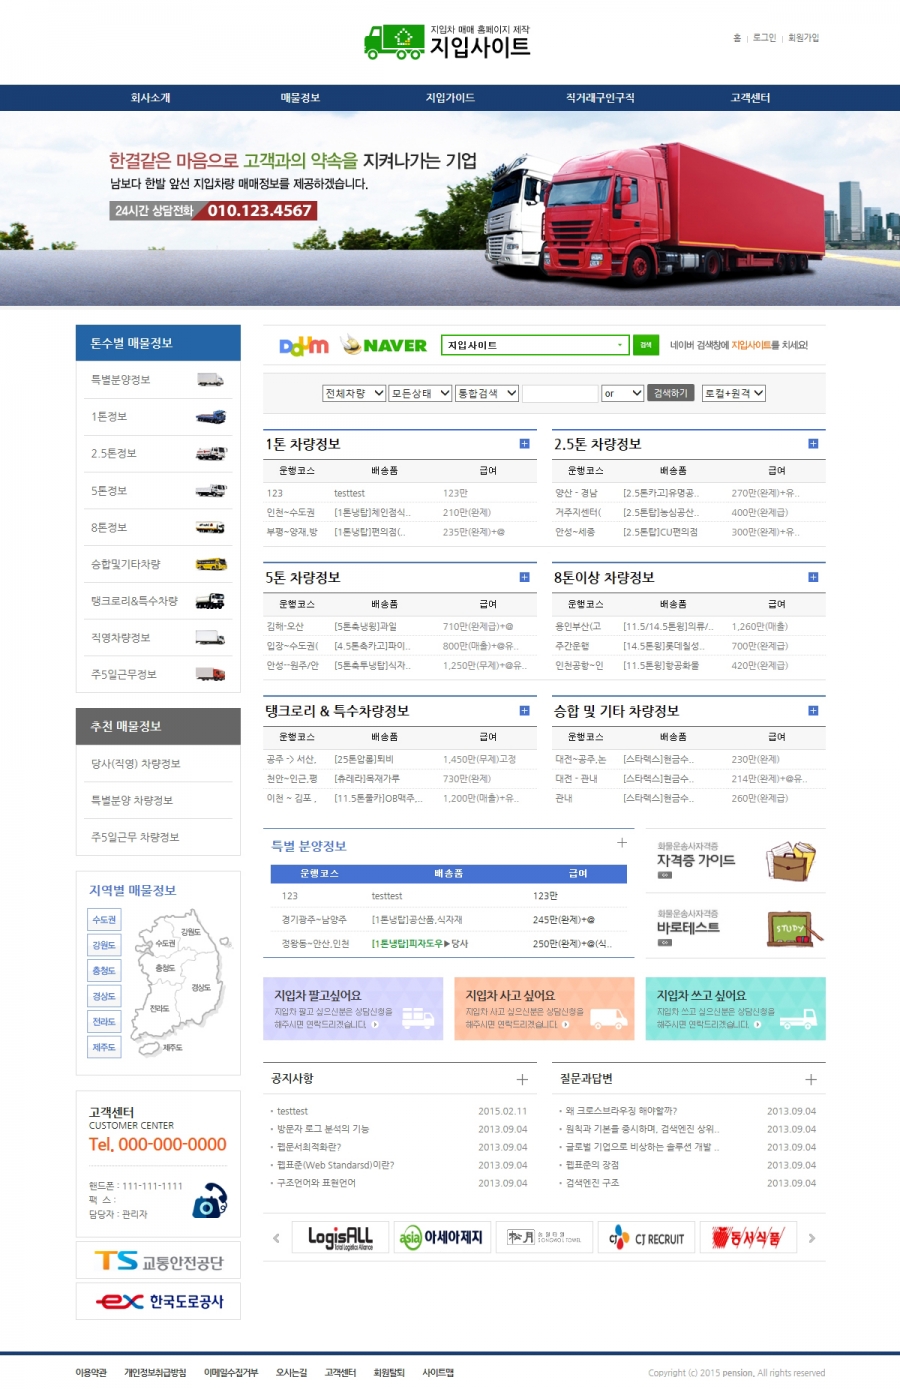Click the green truck site logo

point(394,42)
